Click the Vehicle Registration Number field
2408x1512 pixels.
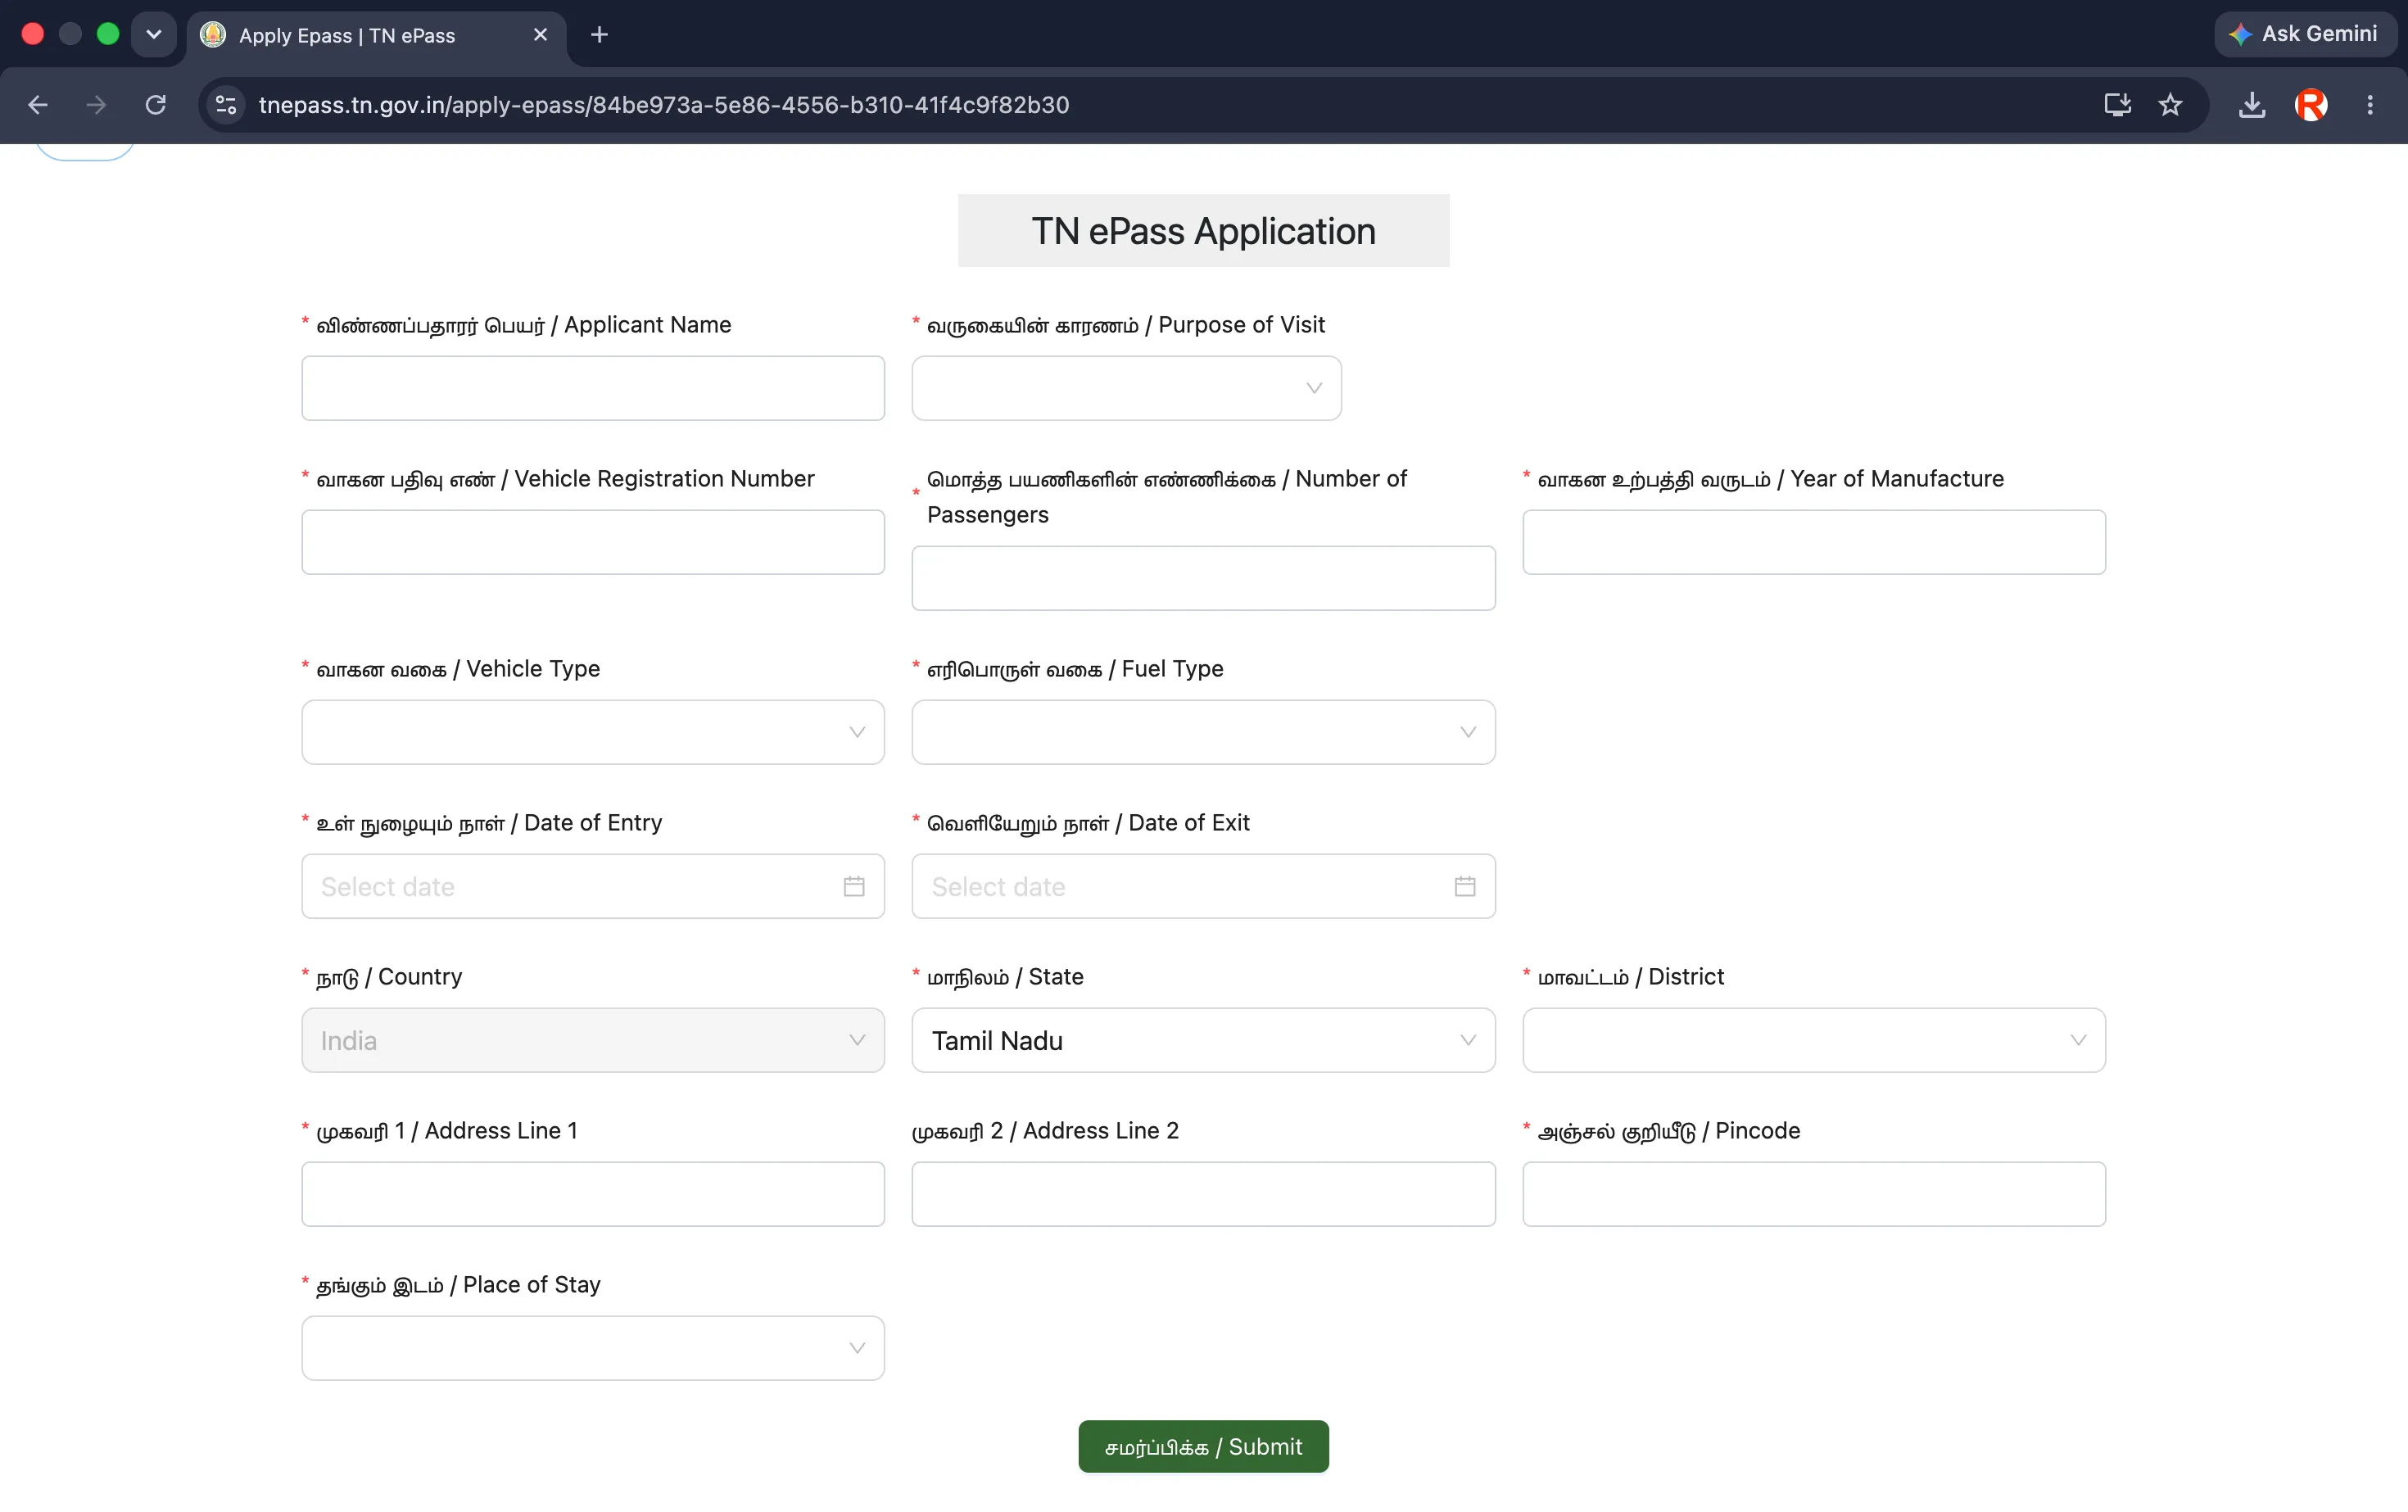593,542
